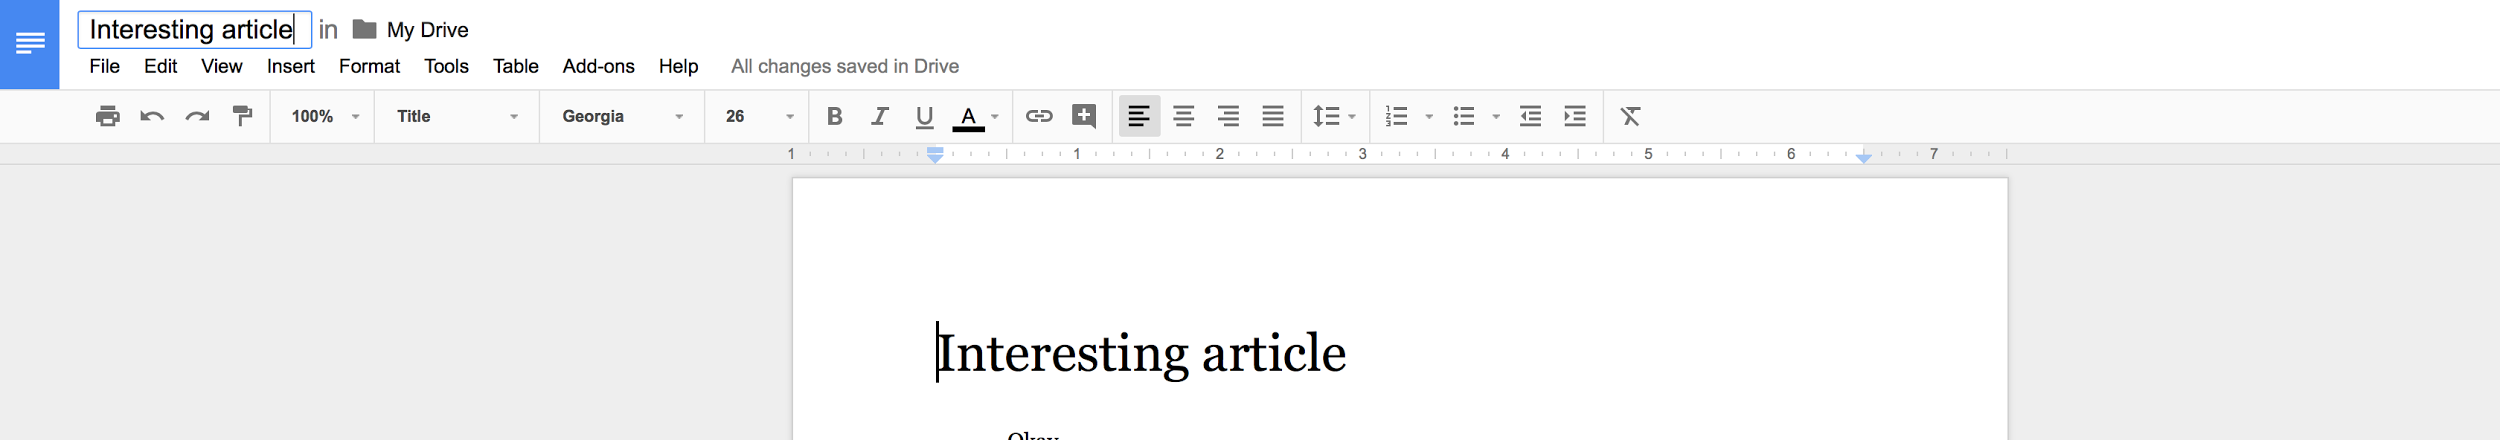The width and height of the screenshot is (2500, 440).
Task: Open the Add-ons menu
Action: click(598, 66)
